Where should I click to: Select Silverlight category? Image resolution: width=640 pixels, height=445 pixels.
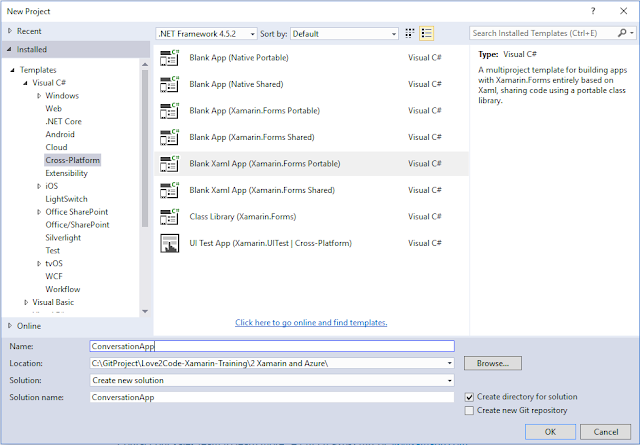(63, 238)
